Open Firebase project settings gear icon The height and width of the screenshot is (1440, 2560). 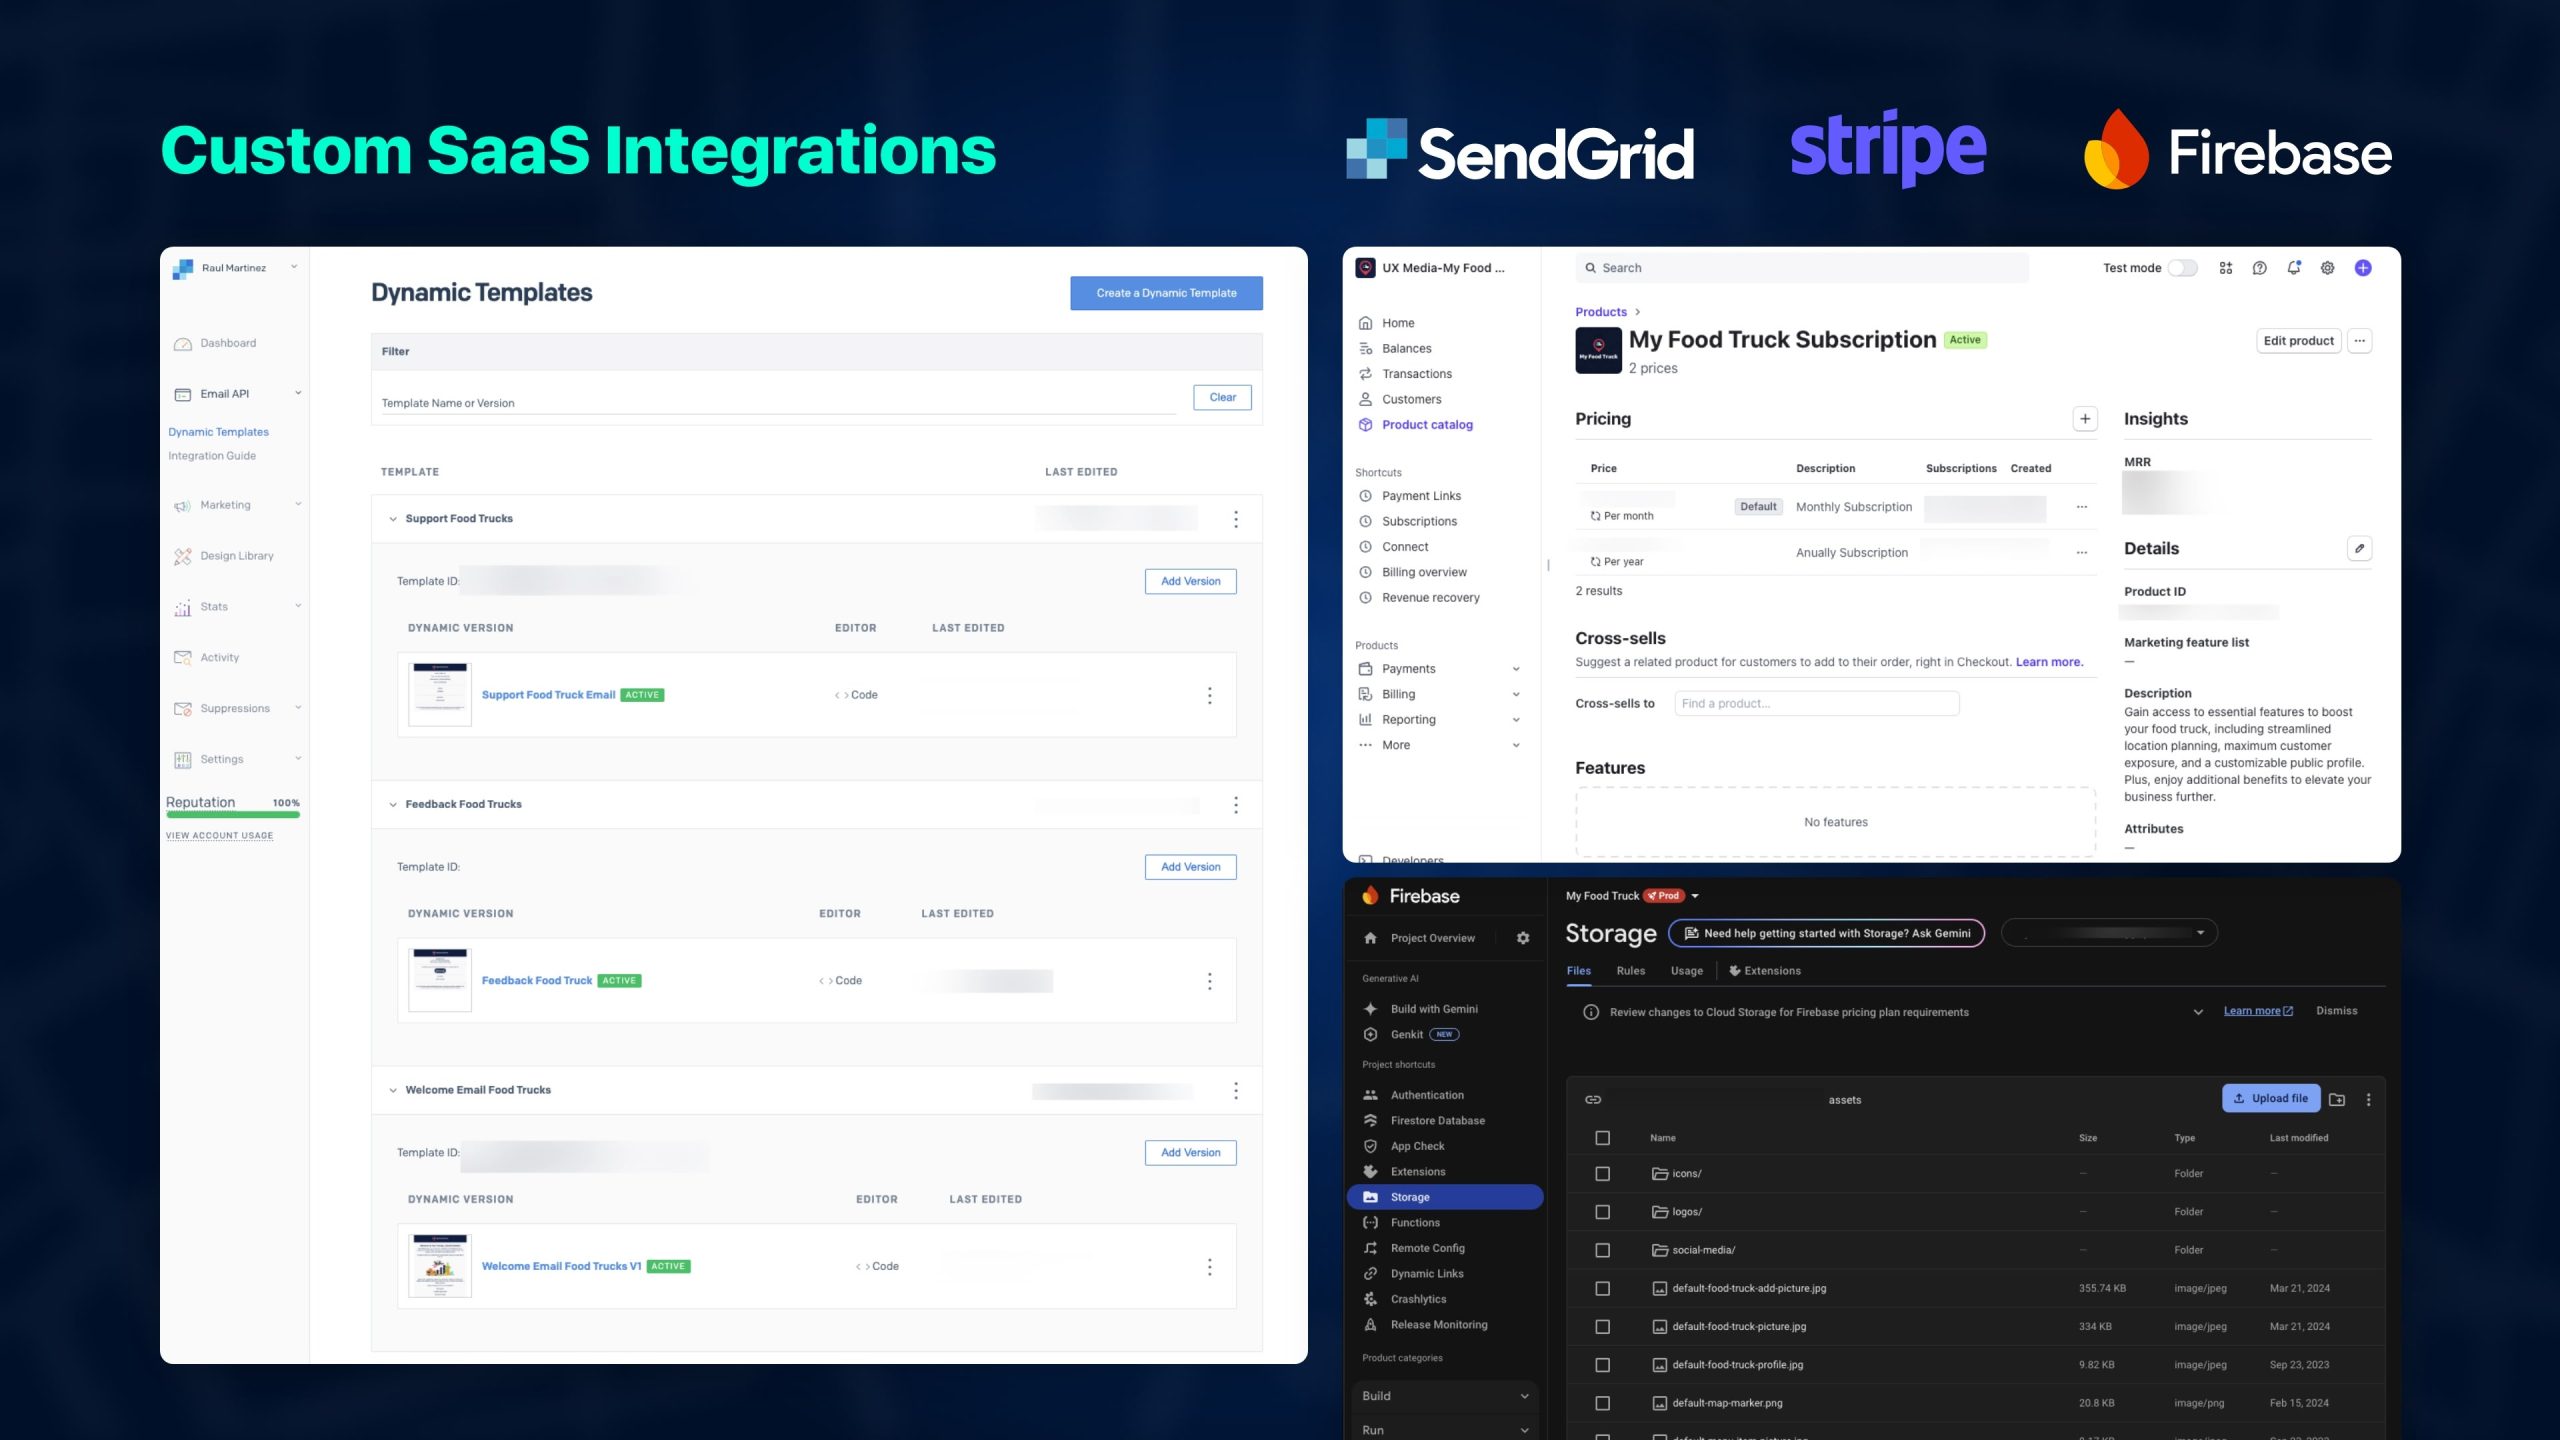[1523, 938]
